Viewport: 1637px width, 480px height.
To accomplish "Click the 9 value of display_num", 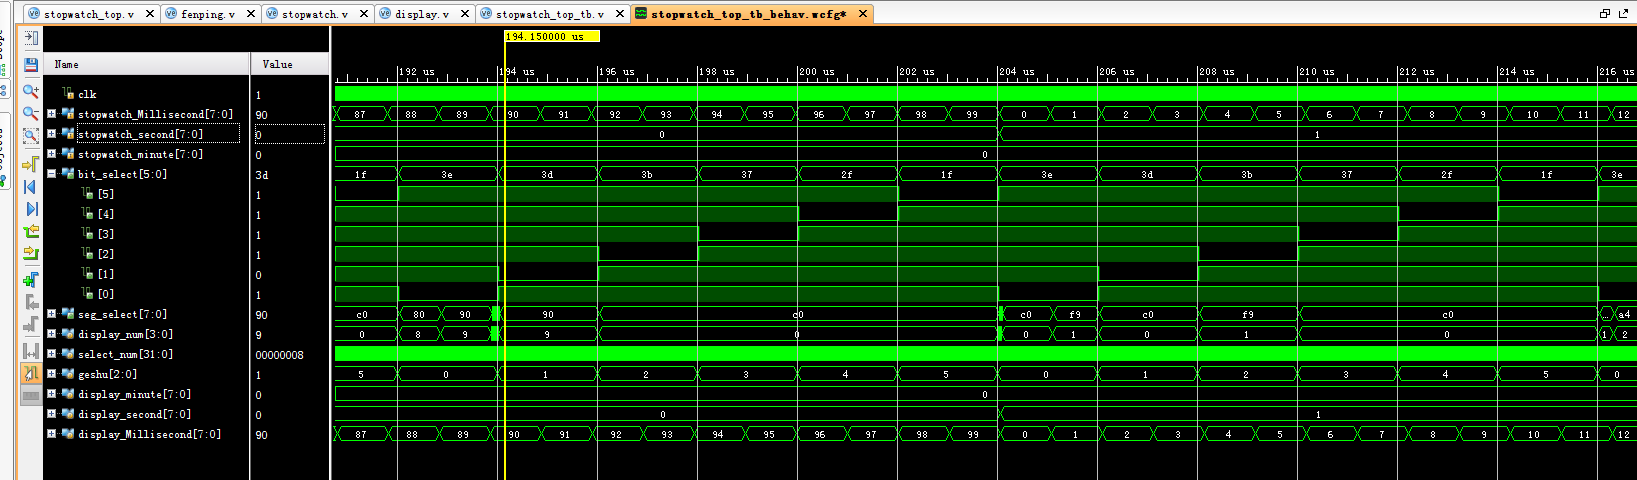I will coord(258,335).
